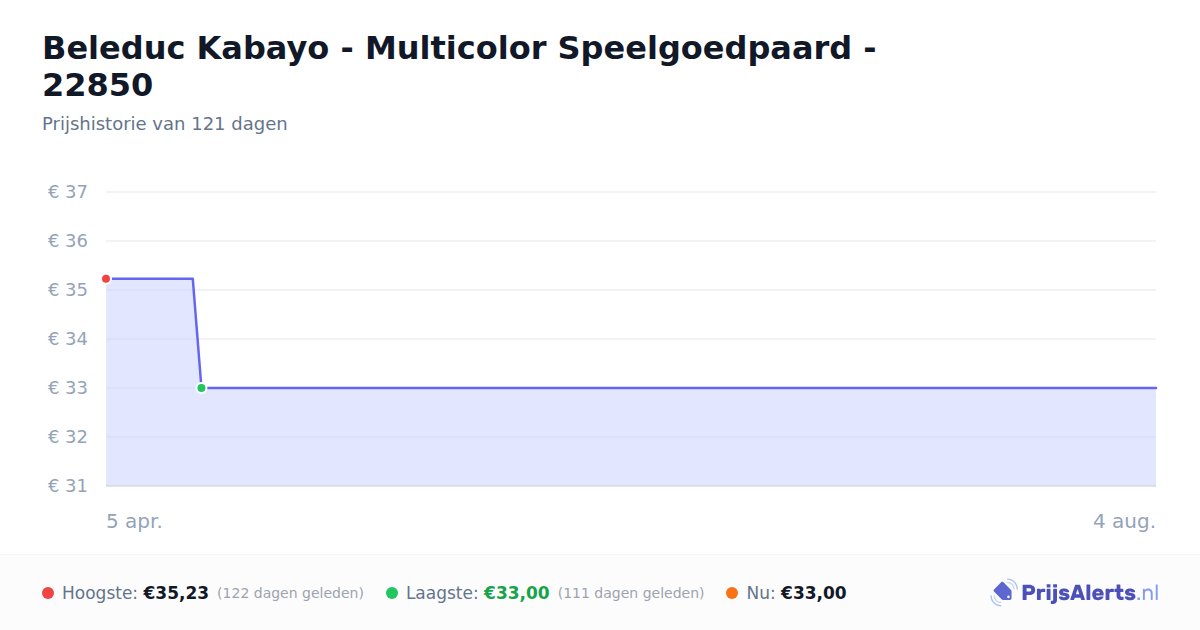Viewport: 1200px width, 630px height.
Task: Click the 122 dagen geleden note
Action: point(290,593)
